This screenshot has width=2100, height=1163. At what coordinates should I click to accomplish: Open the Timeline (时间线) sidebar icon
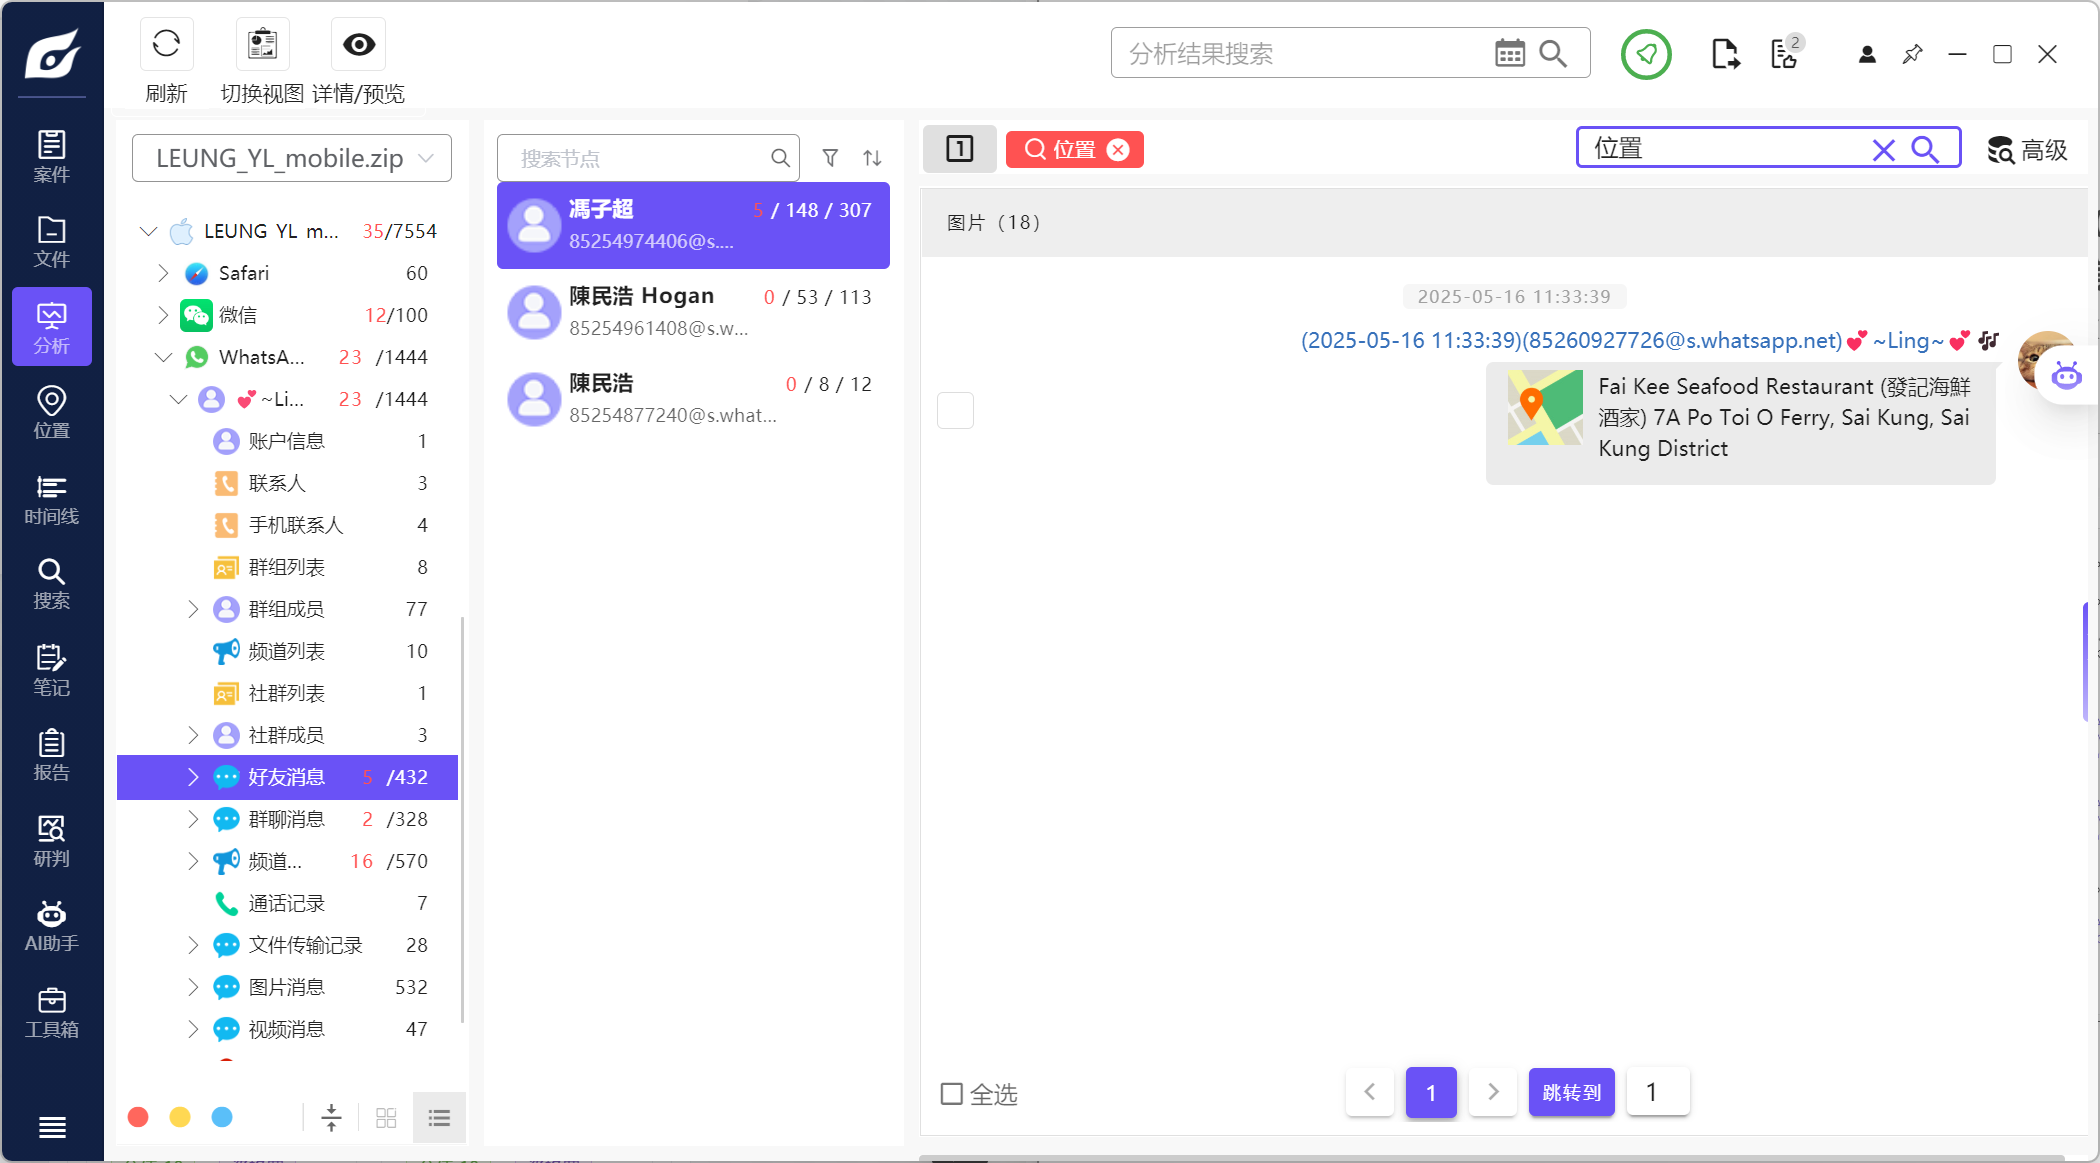[x=51, y=500]
